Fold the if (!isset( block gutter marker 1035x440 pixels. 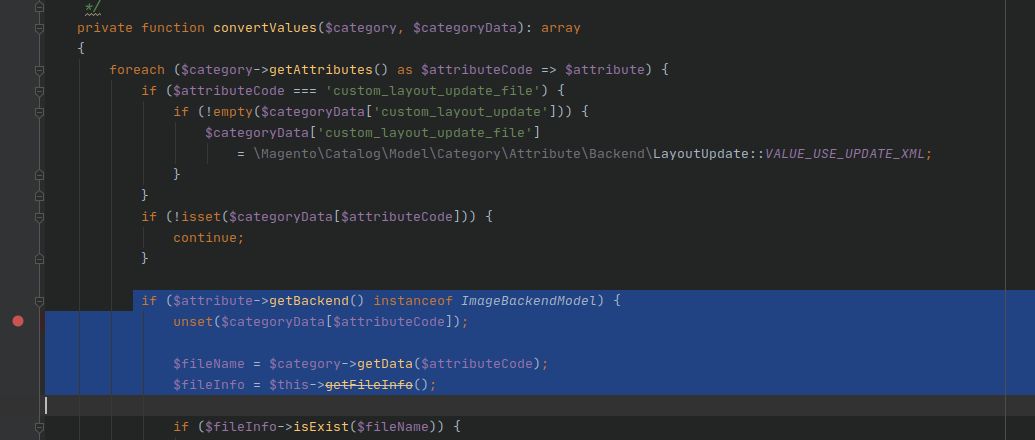tap(39, 217)
